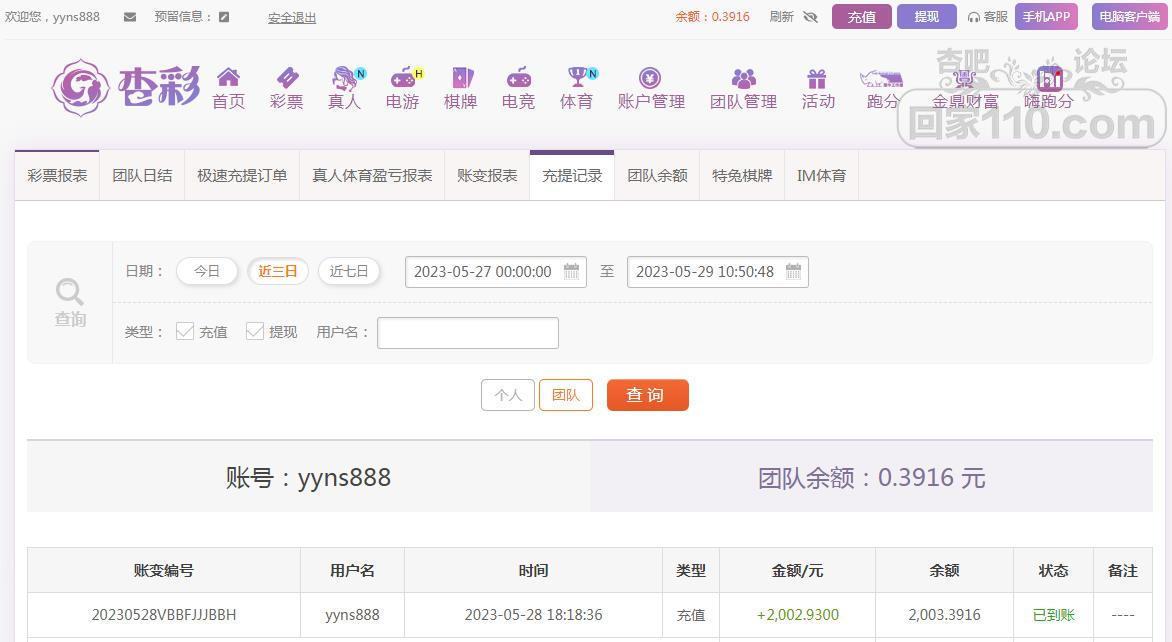Toggle the 充值 type checkbox
Image resolution: width=1172 pixels, height=642 pixels.
coord(185,331)
